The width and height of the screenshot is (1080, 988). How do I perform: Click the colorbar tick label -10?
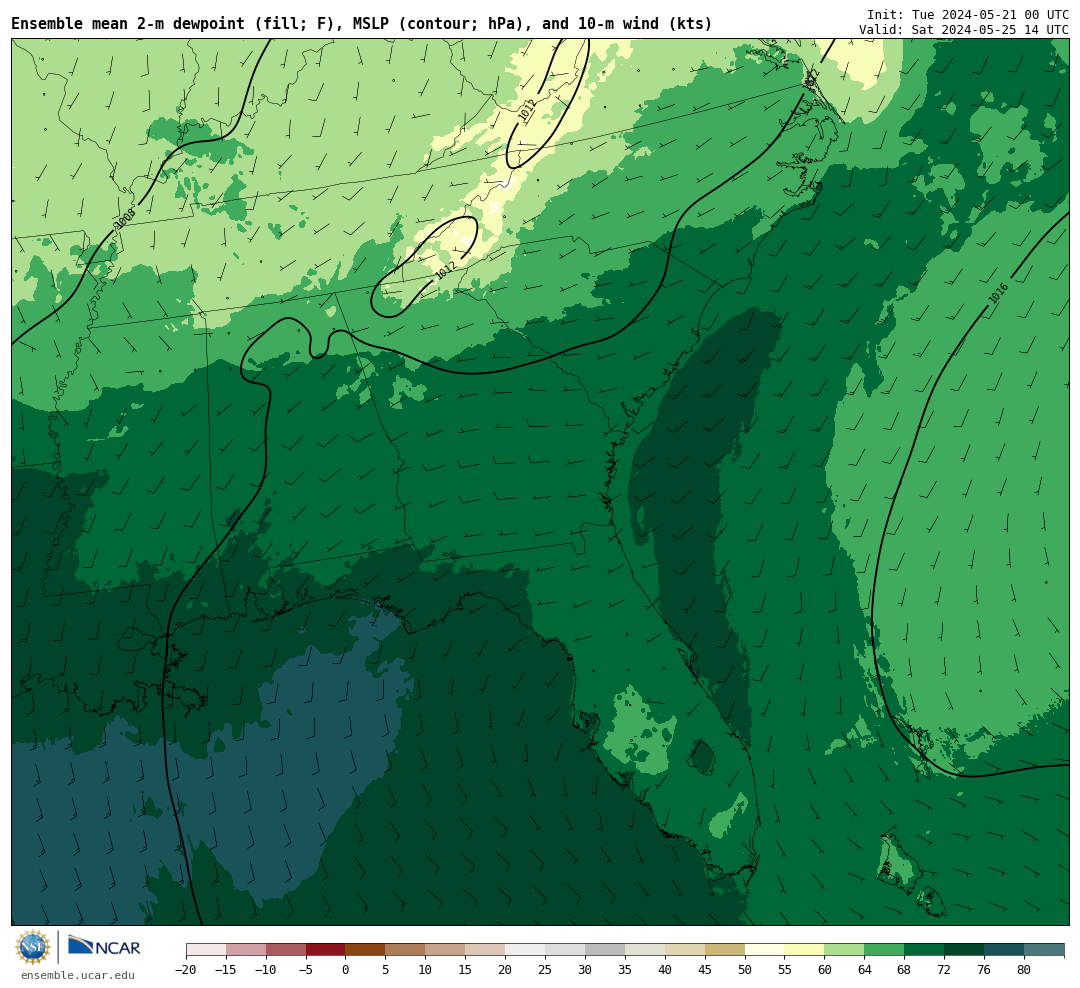coord(266,970)
